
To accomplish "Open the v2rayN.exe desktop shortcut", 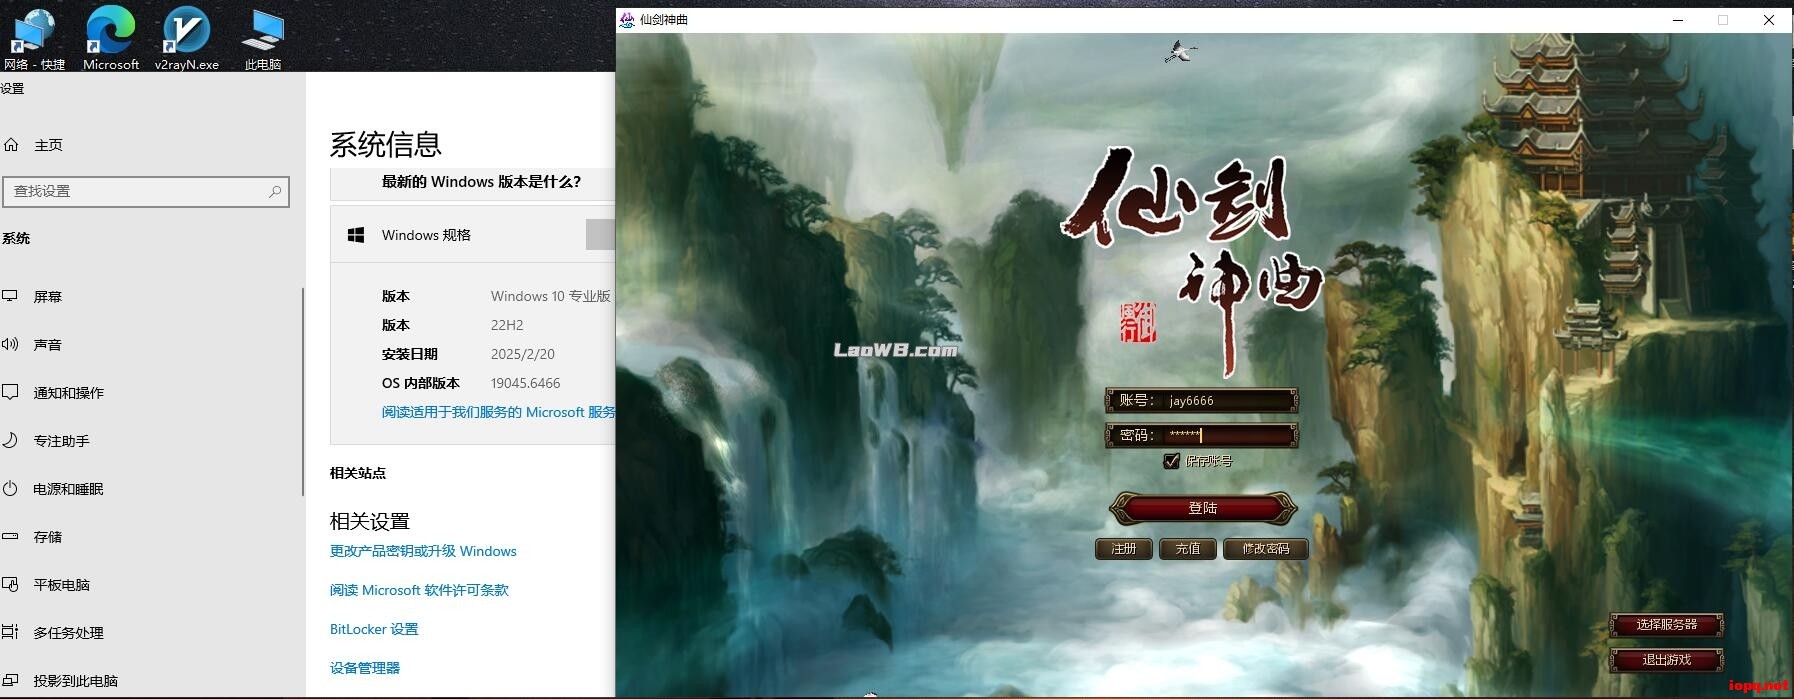I will (187, 37).
